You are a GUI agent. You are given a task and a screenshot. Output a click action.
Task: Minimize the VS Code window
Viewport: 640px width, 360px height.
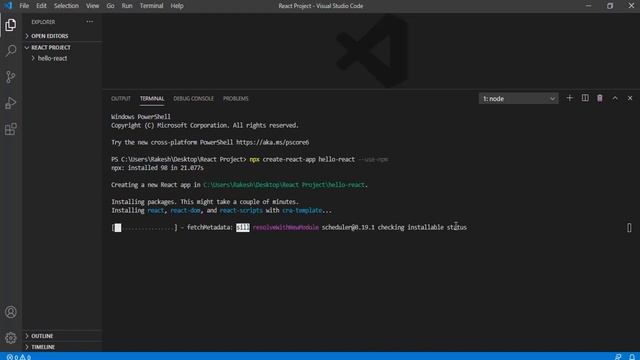[x=589, y=6]
